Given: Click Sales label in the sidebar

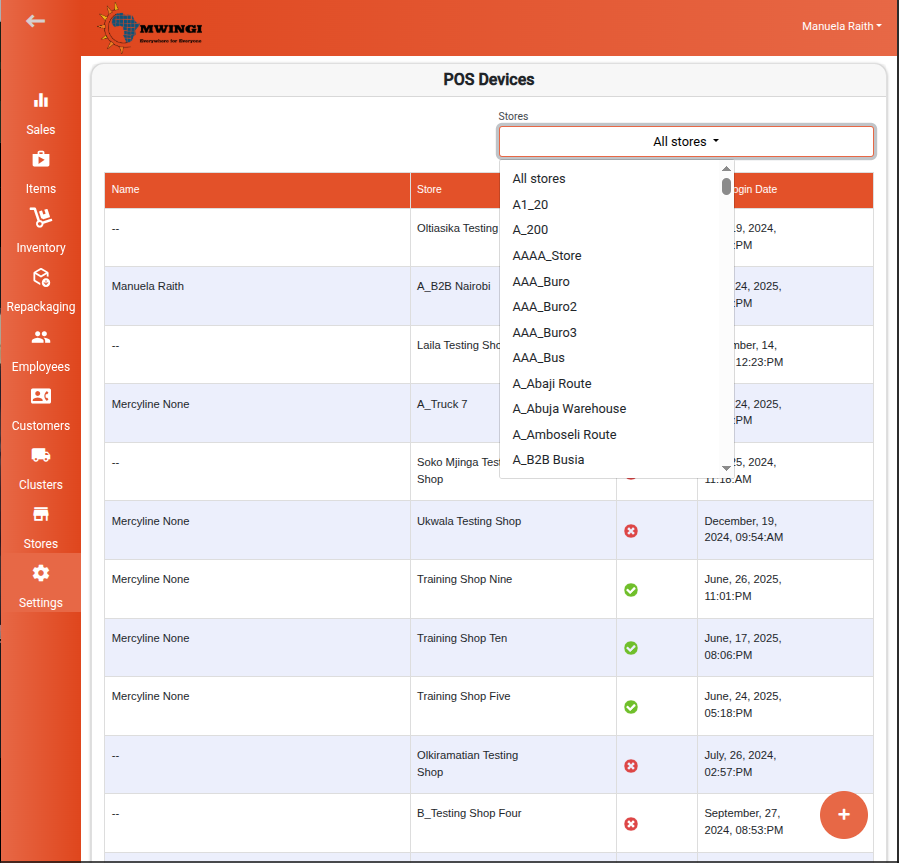Looking at the screenshot, I should coord(41,130).
